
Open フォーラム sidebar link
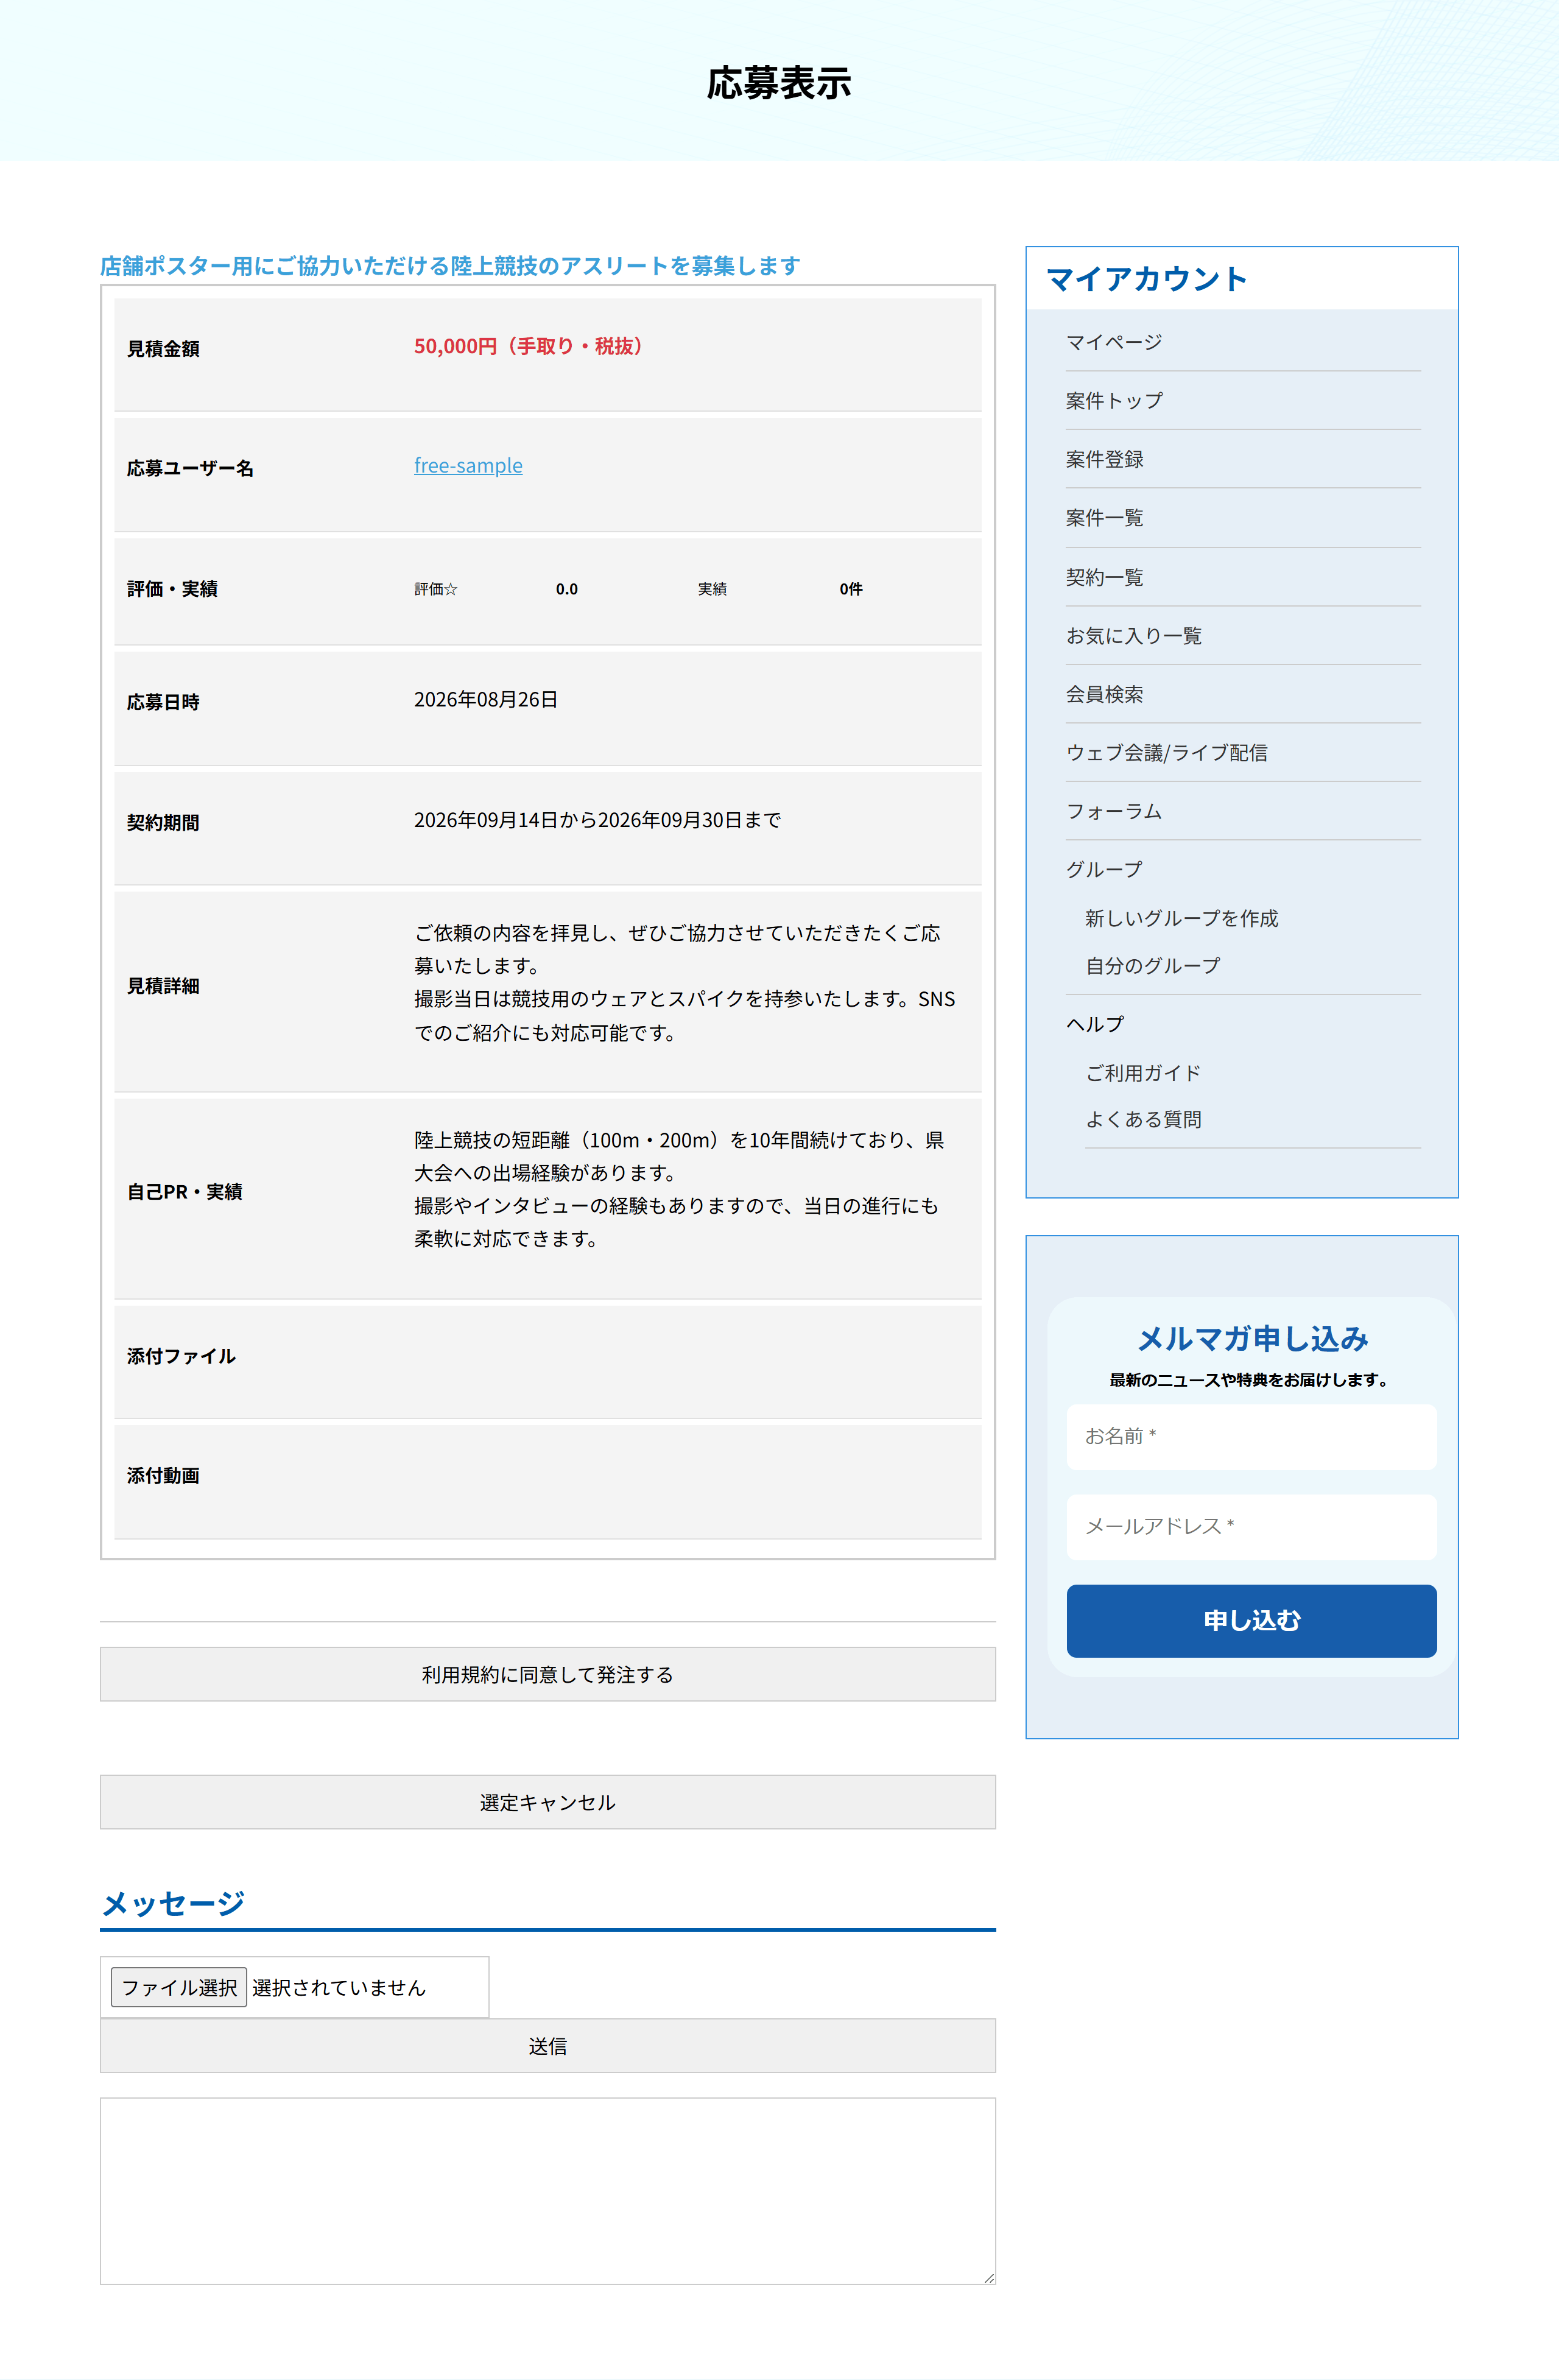(1114, 811)
